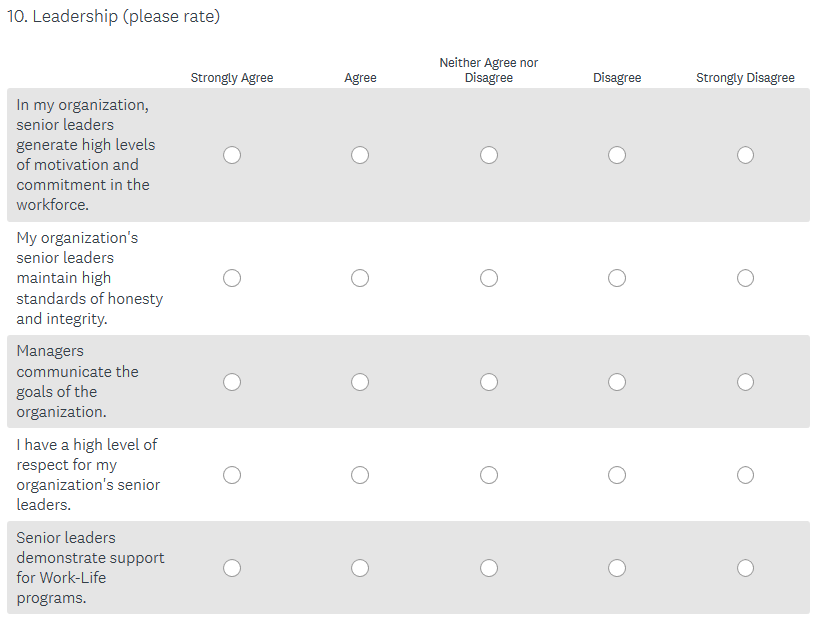Select Strongly Agree for honesty and integrity
Image resolution: width=822 pixels, height=634 pixels.
(232, 278)
